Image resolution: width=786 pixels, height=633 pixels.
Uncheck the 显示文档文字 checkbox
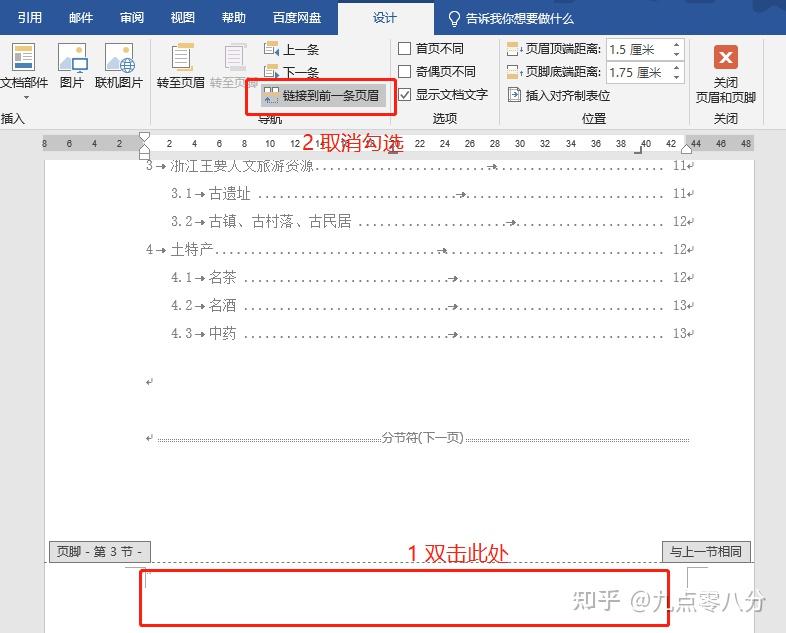click(404, 94)
